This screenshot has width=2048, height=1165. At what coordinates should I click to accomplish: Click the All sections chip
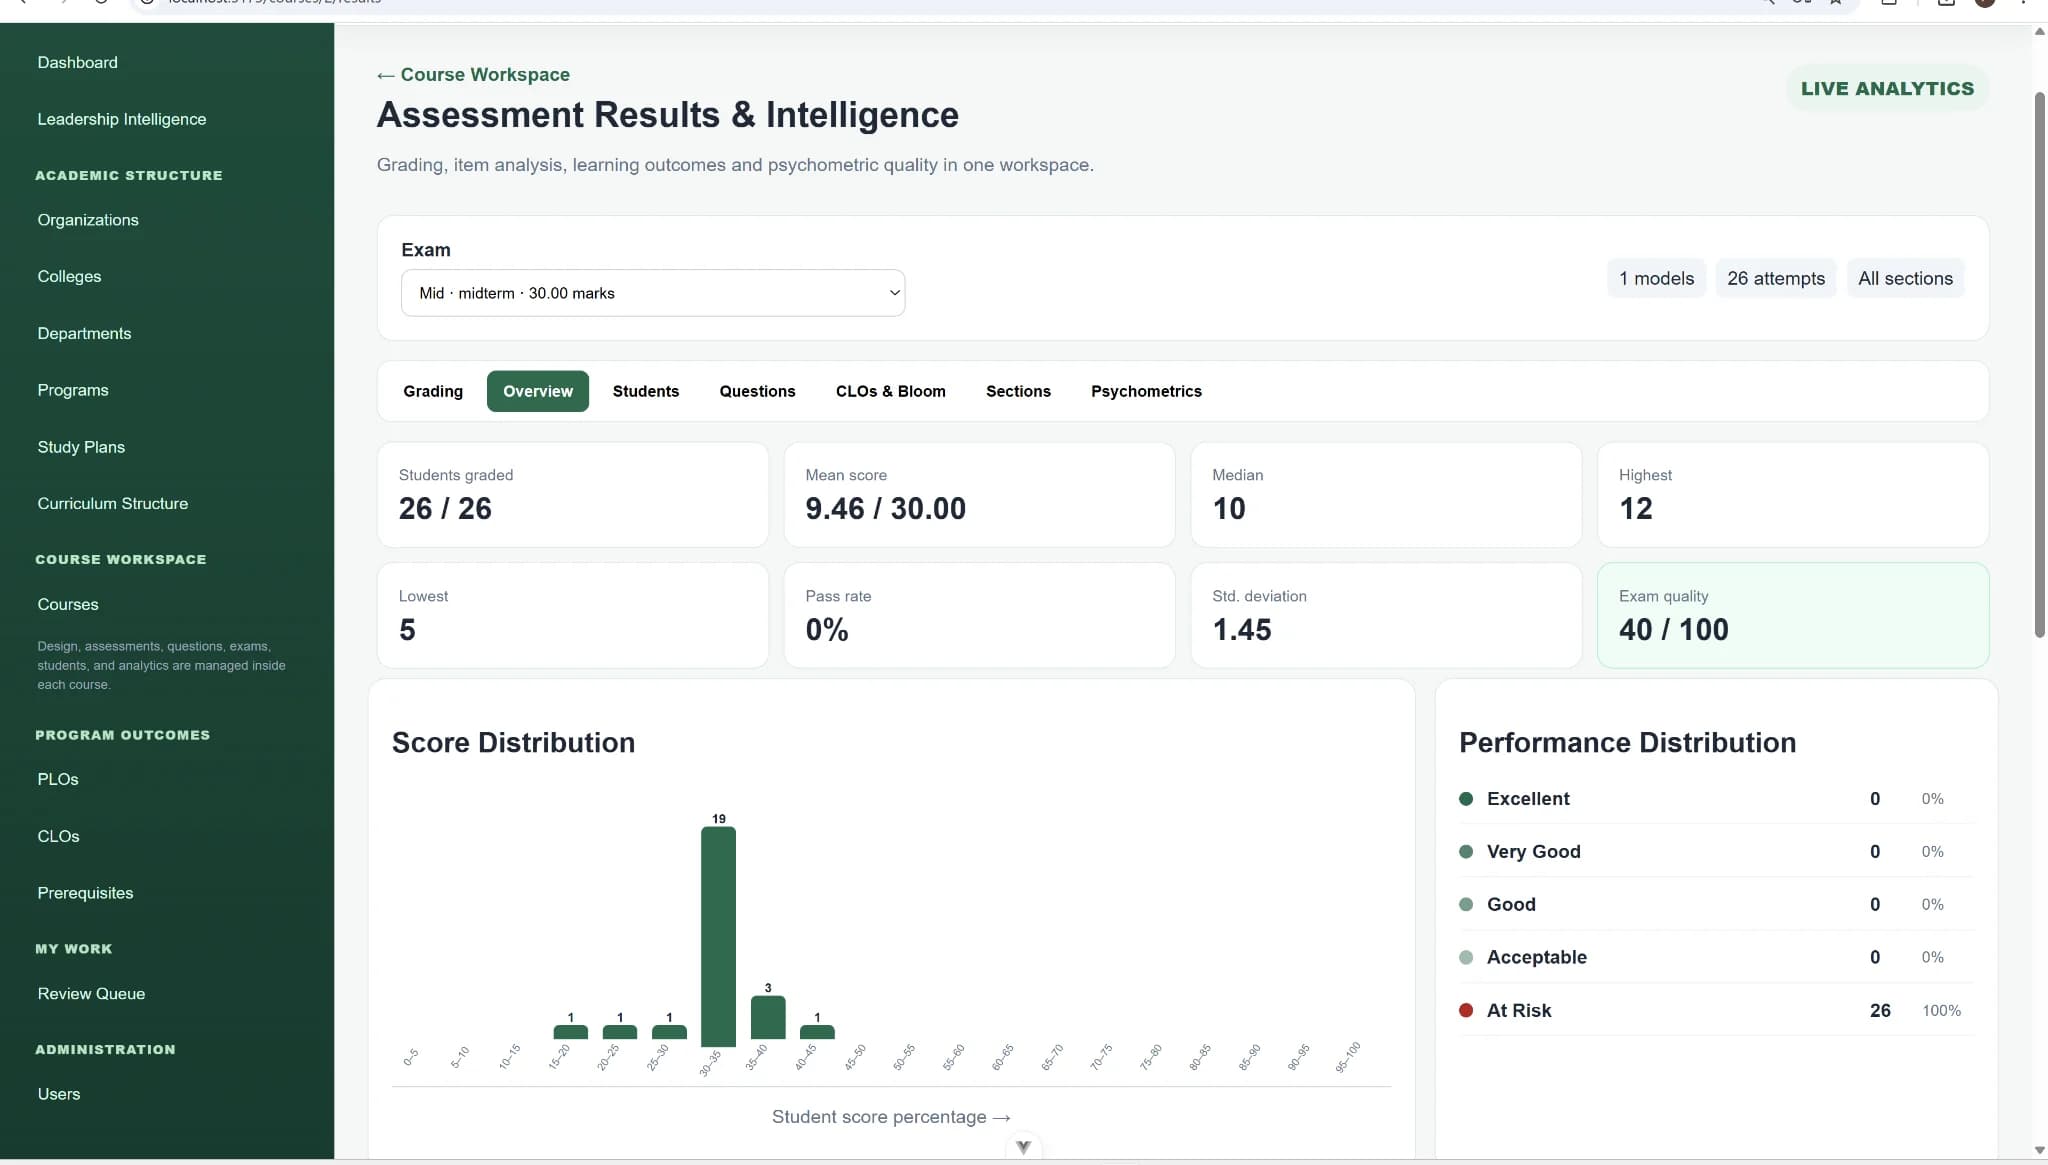[1905, 278]
